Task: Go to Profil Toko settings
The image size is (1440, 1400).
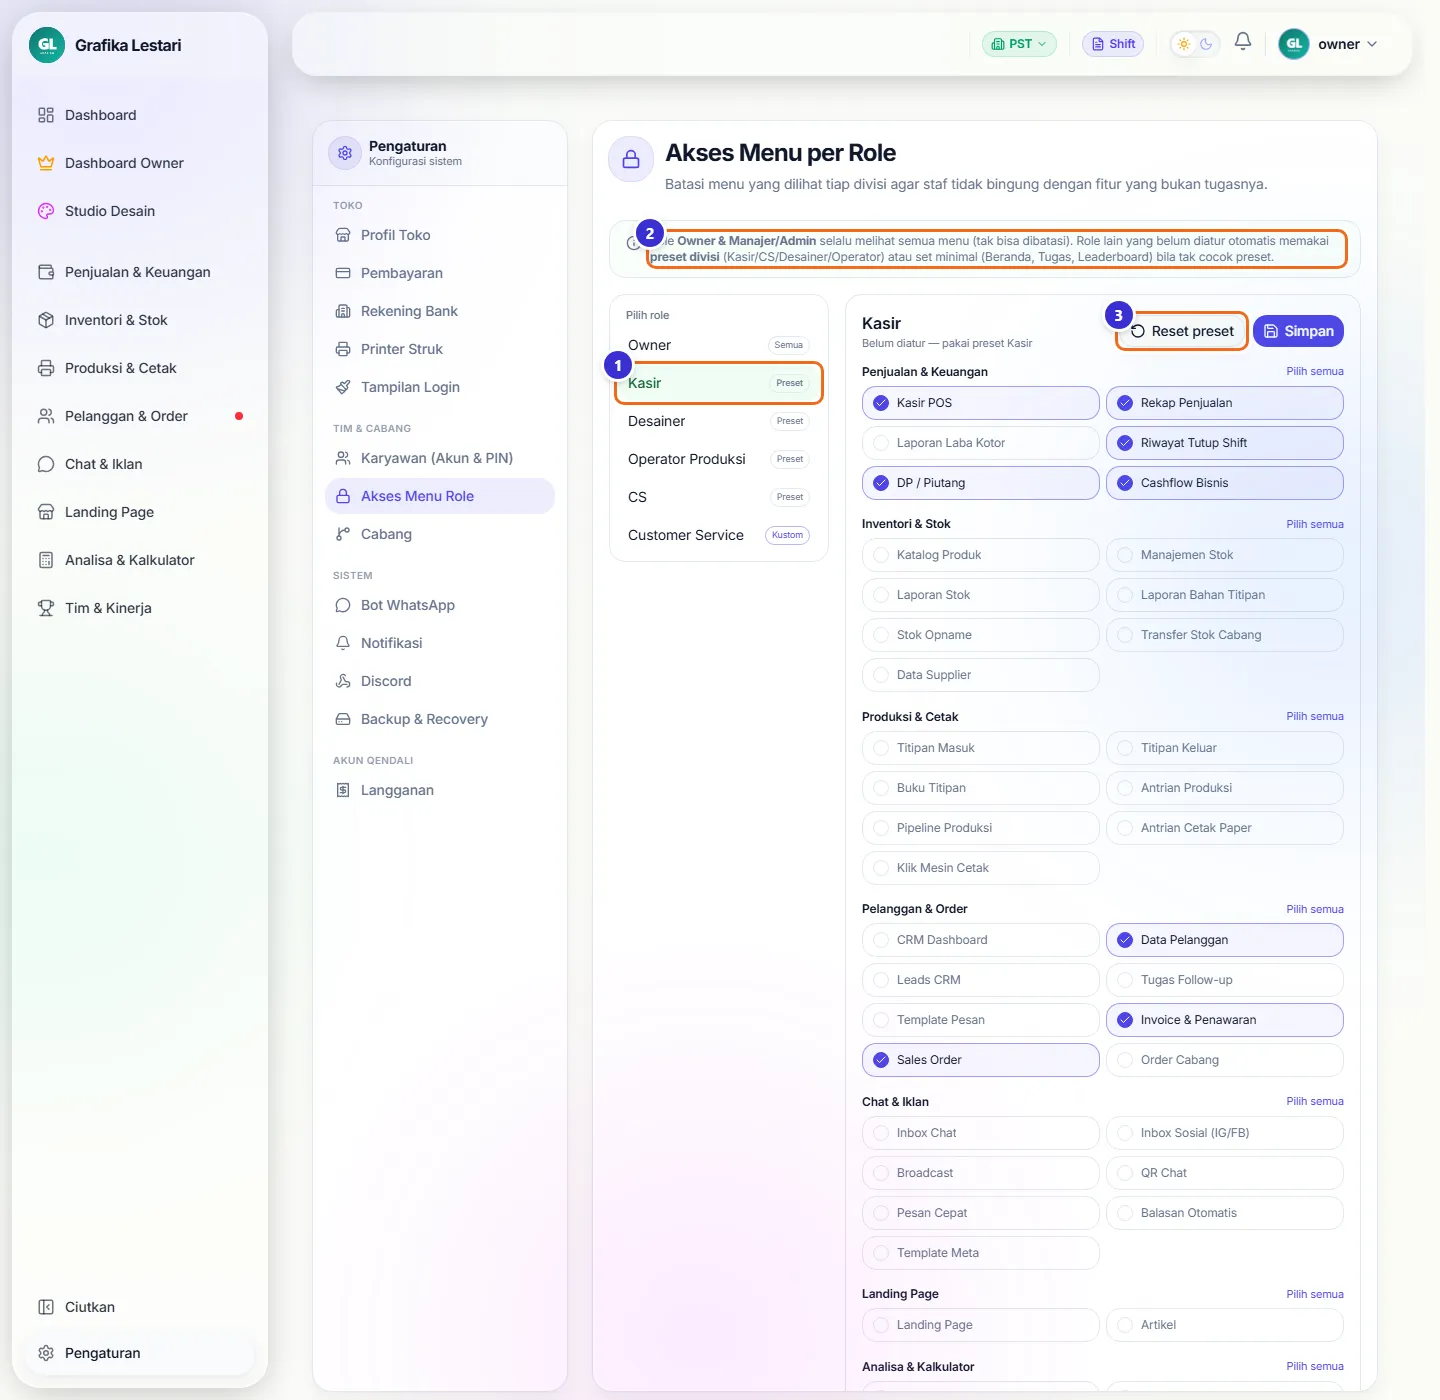Action: [x=440, y=235]
